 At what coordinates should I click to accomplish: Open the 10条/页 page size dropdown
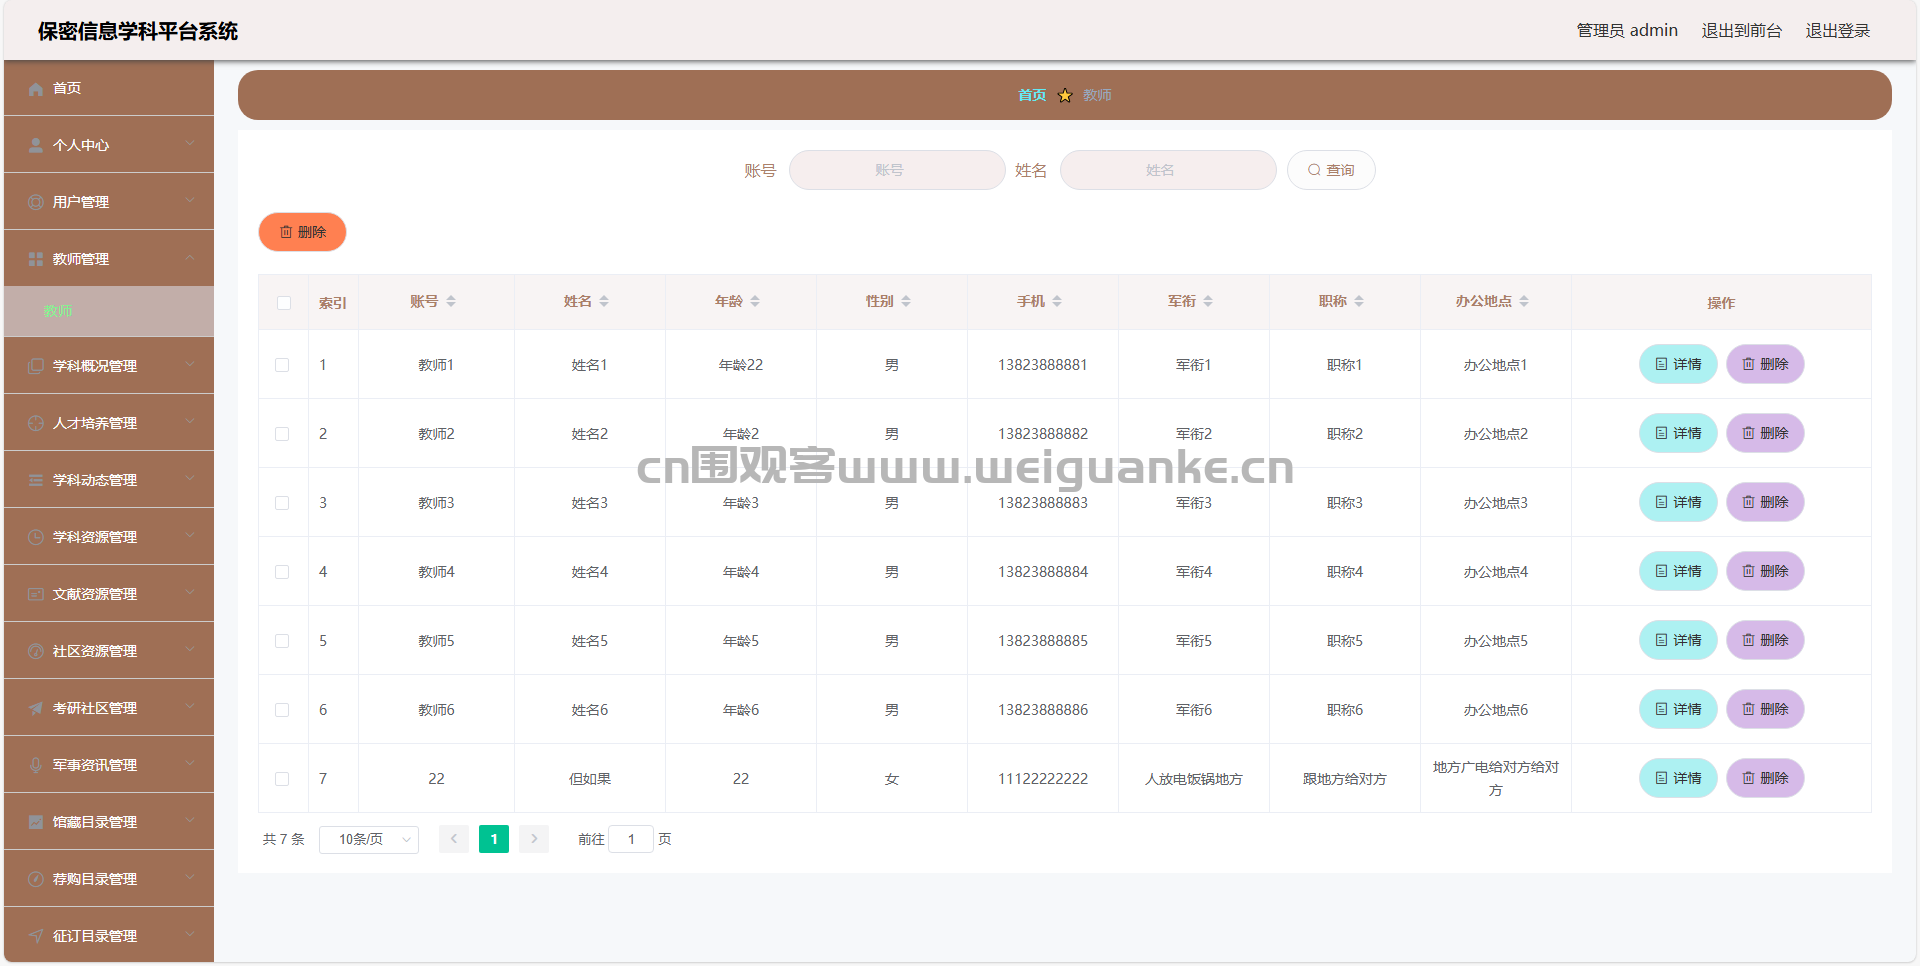(369, 840)
